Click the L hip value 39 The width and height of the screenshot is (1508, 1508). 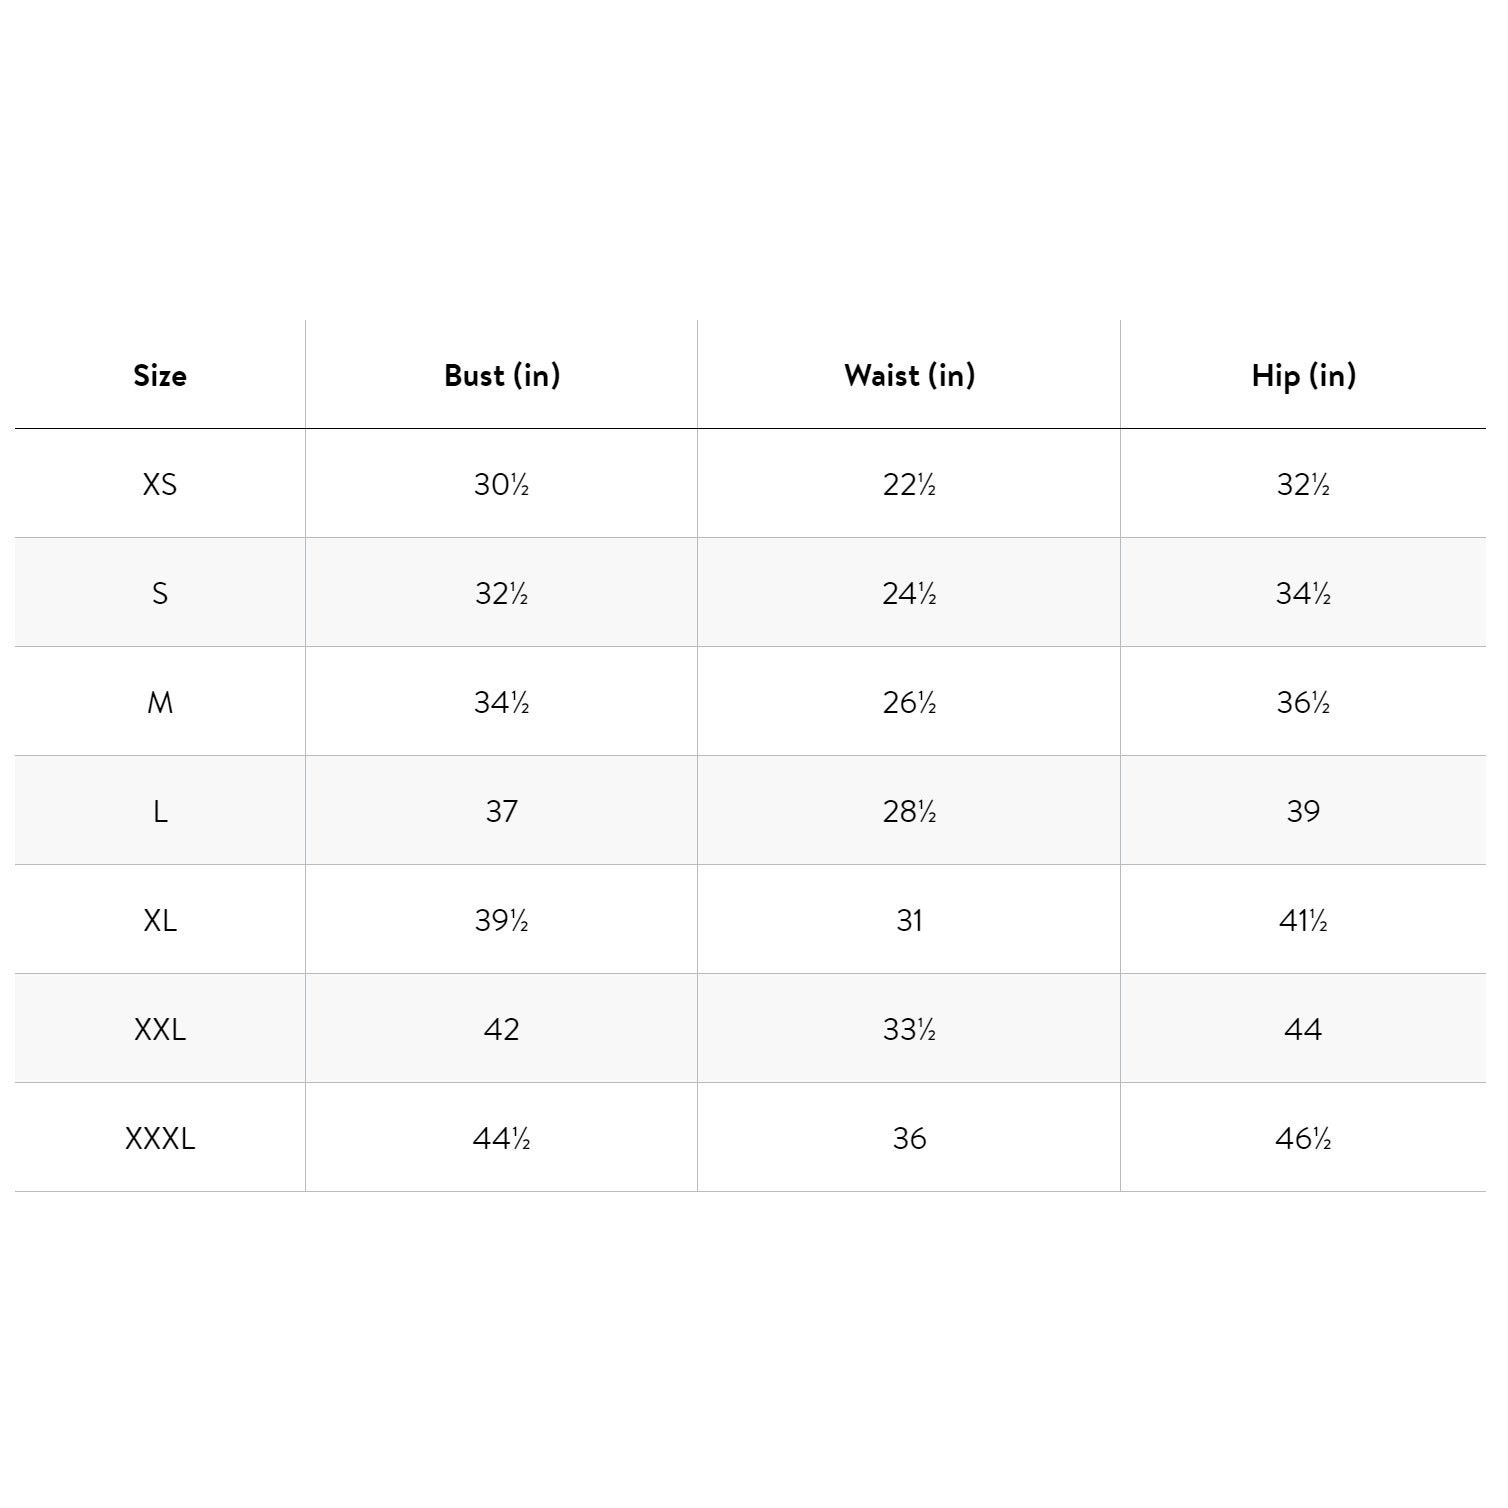(x=1303, y=811)
